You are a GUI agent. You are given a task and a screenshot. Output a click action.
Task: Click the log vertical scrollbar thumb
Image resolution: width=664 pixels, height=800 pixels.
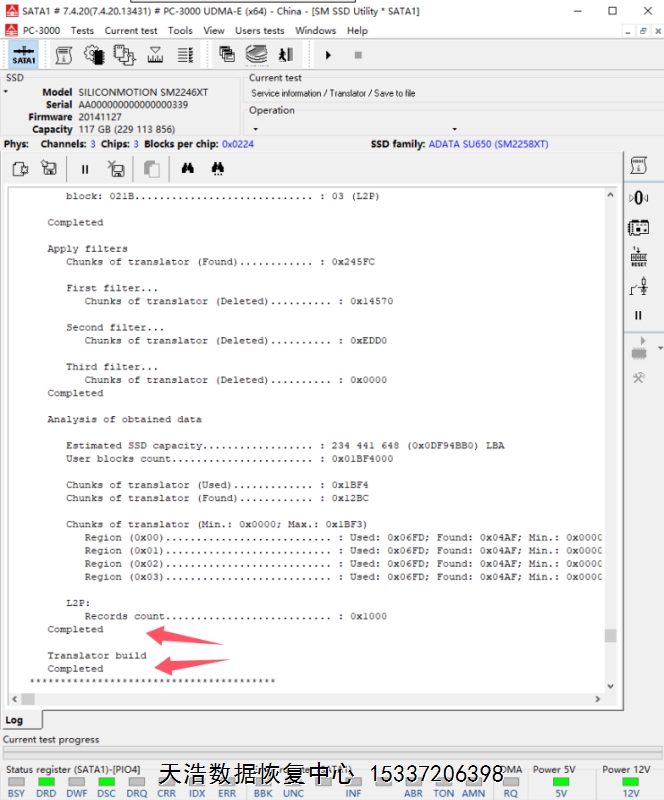click(610, 635)
